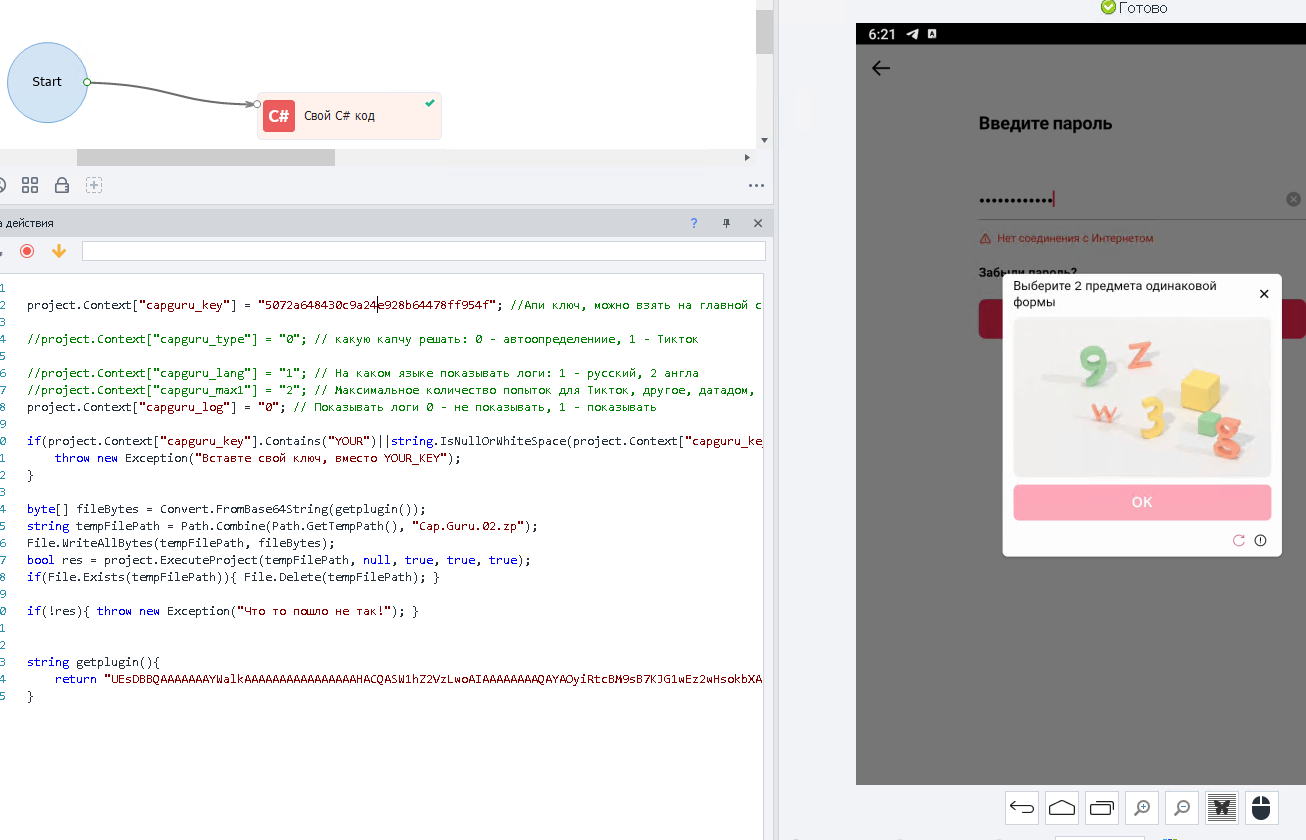The width and height of the screenshot is (1306, 840).
Task: Clear the password field with X icon
Action: coord(1293,199)
